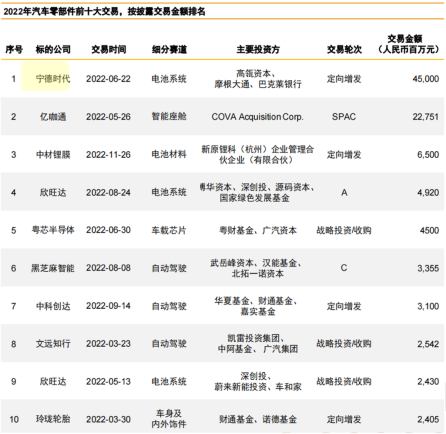Select the table title heading text

tap(104, 12)
